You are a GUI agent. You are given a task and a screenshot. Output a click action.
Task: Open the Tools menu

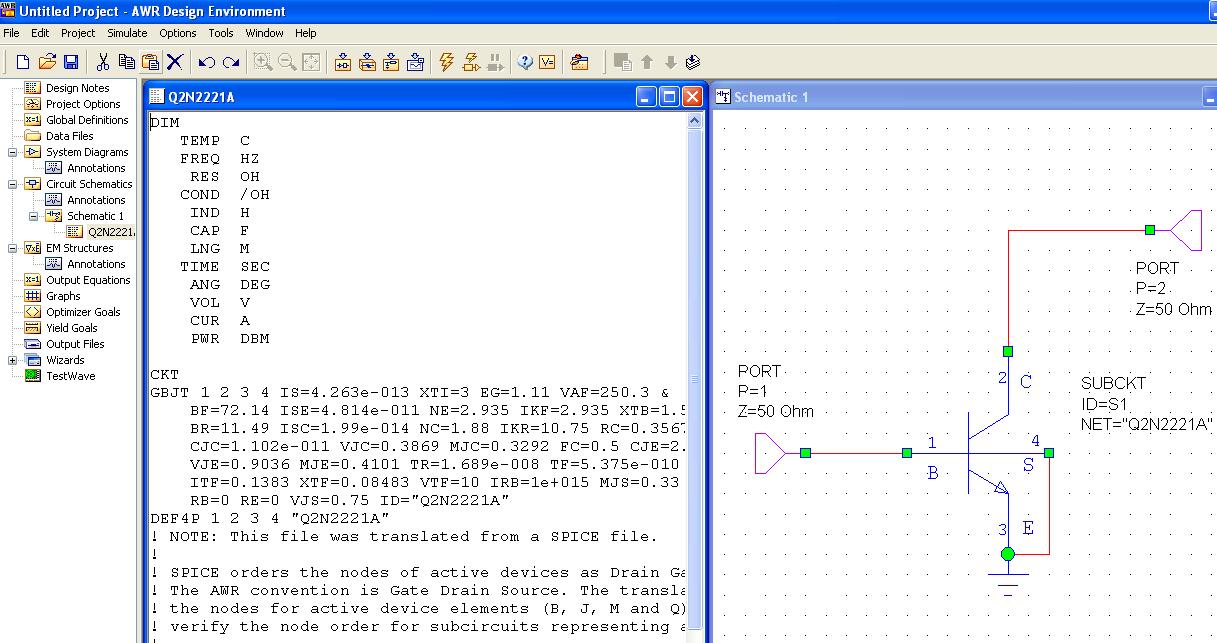221,33
